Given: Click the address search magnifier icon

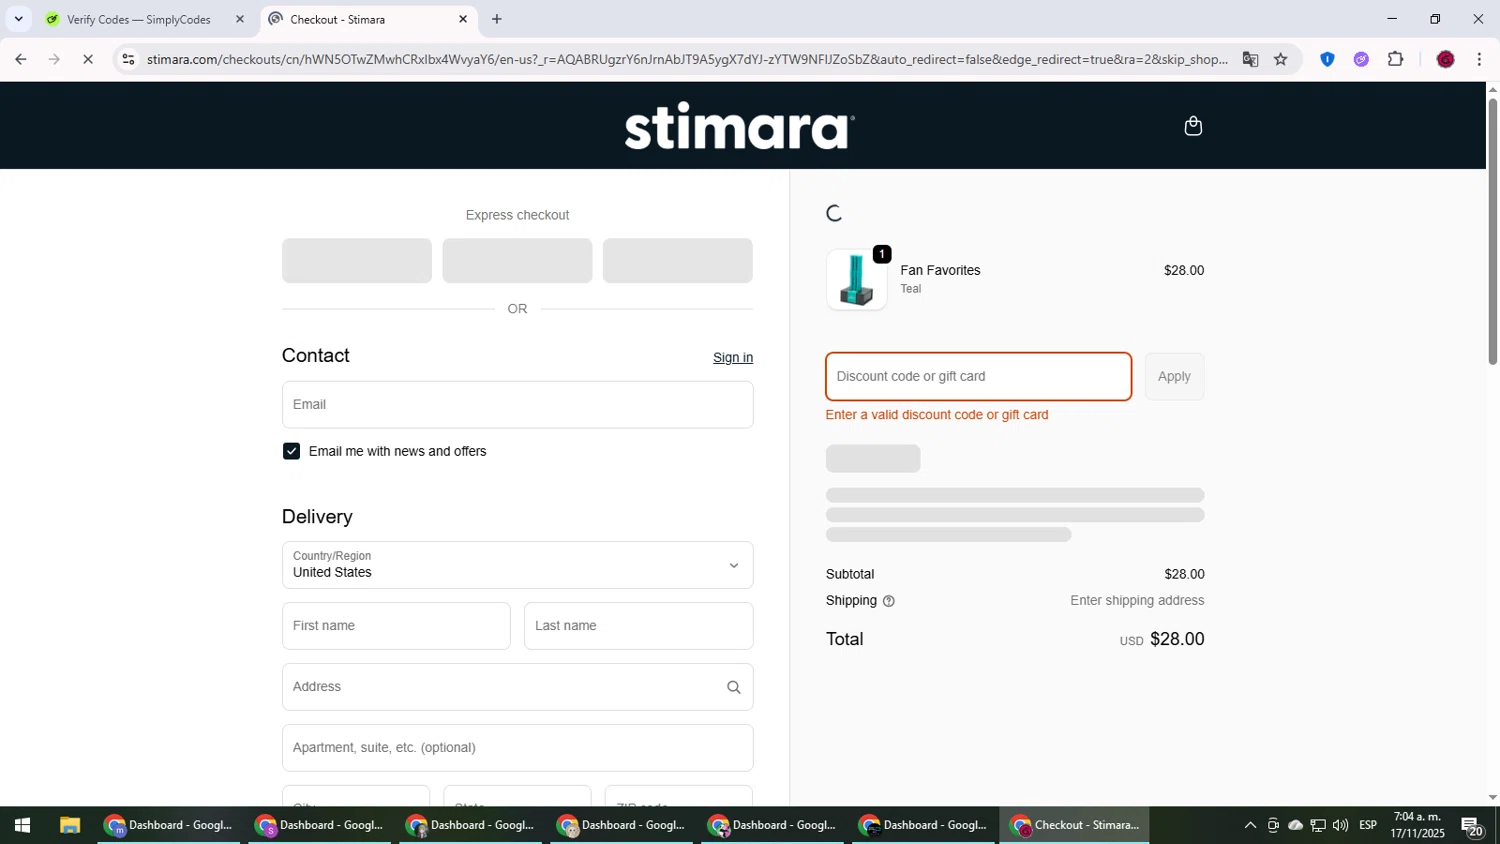Looking at the screenshot, I should tap(733, 687).
